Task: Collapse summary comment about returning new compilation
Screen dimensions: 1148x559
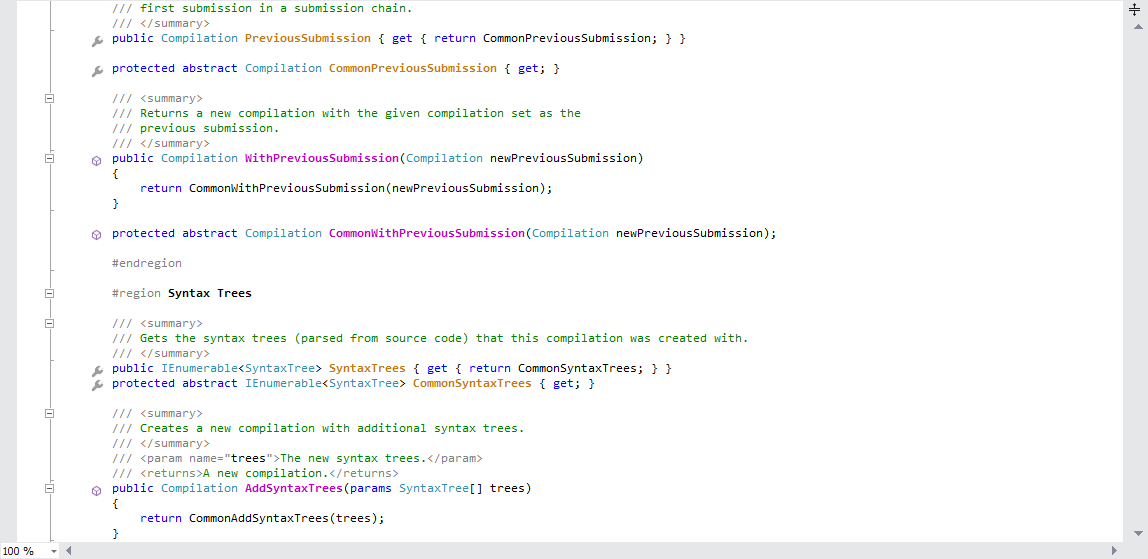Action: pyautogui.click(x=50, y=98)
